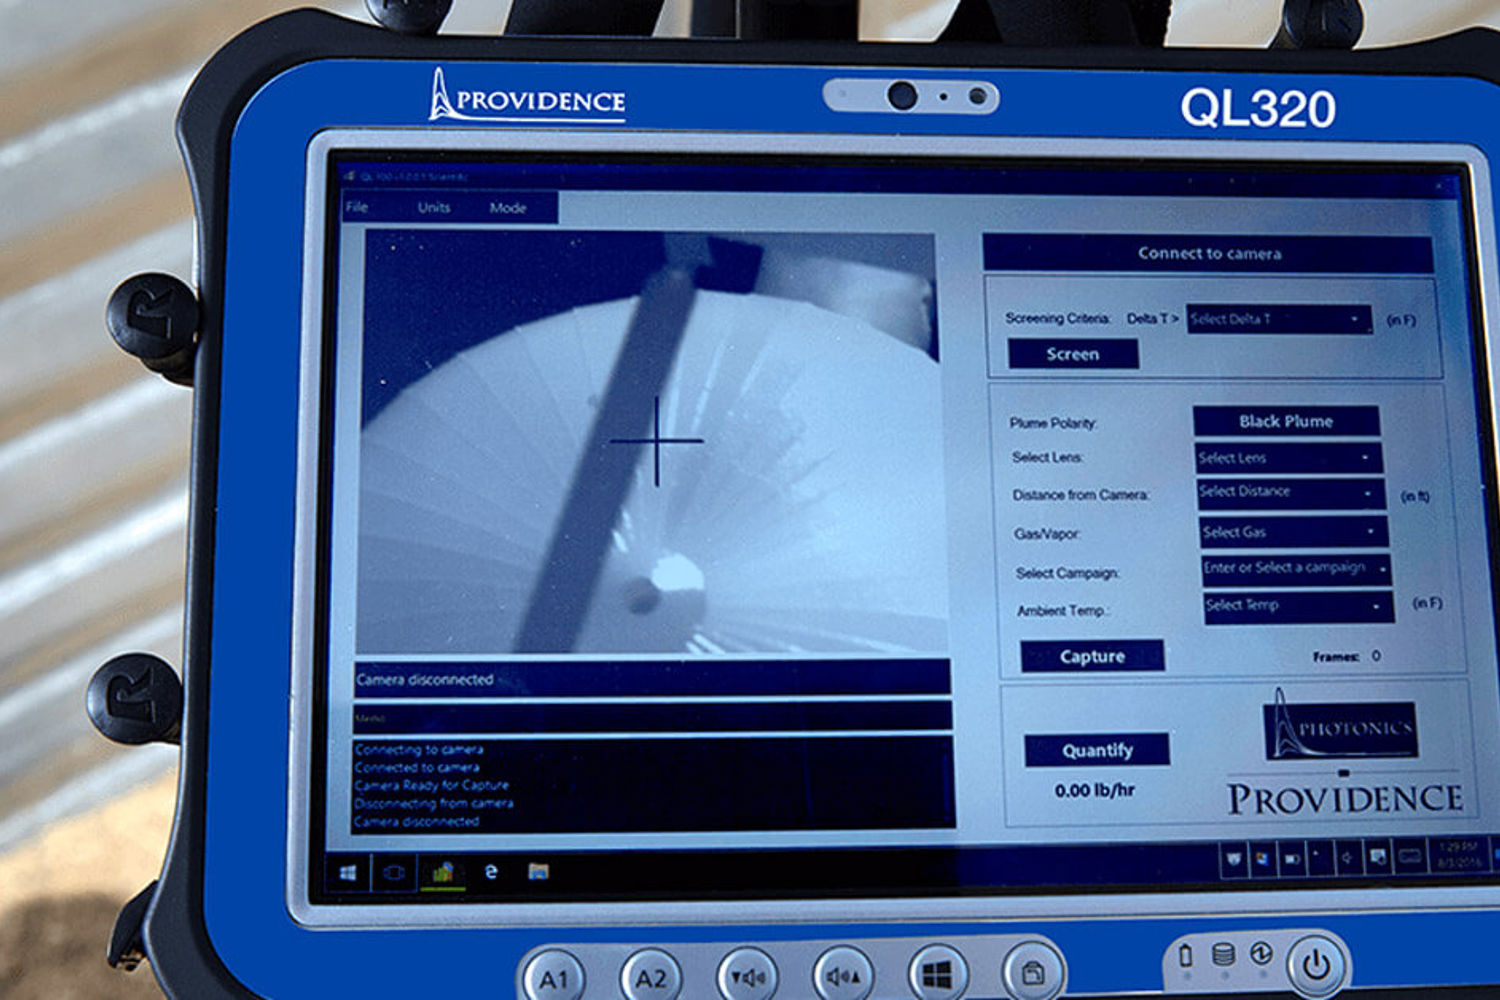Open the File menu

pyautogui.click(x=357, y=207)
